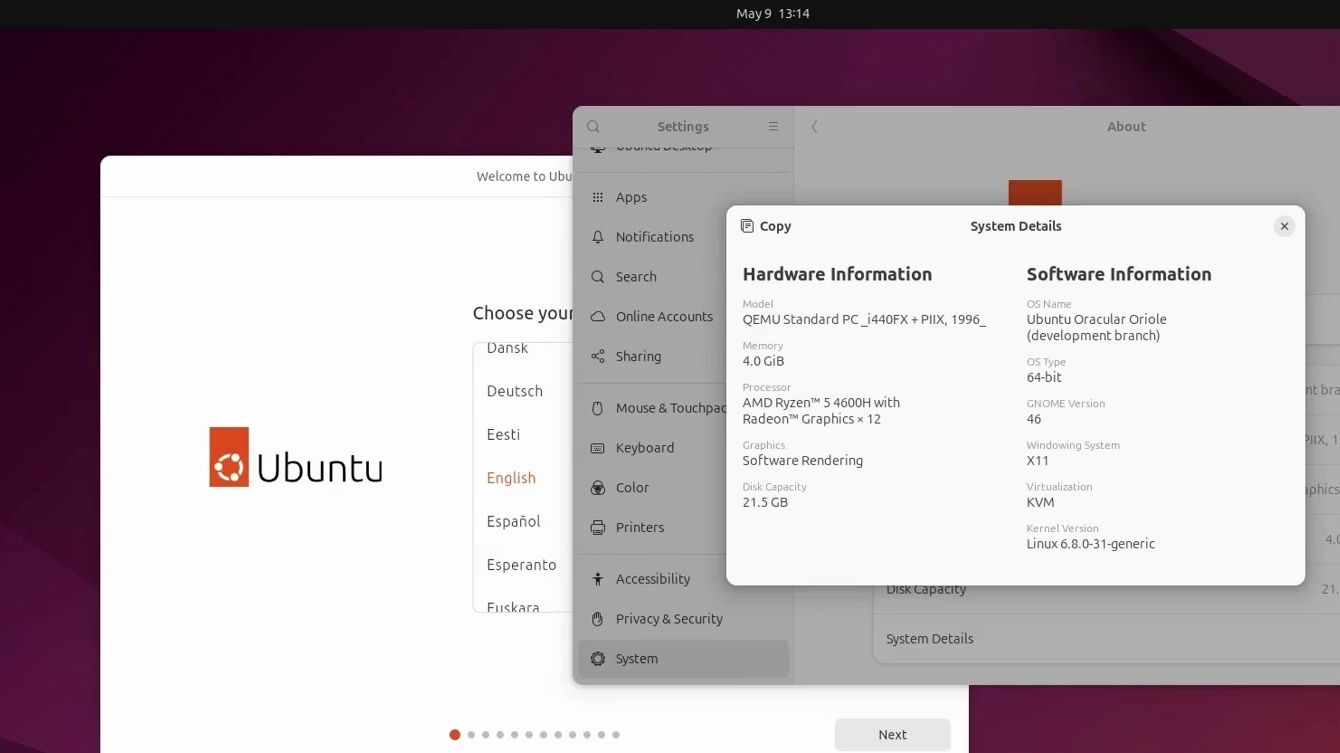Go back using the About header arrow
Screen dimensions: 1340x753
tap(815, 127)
